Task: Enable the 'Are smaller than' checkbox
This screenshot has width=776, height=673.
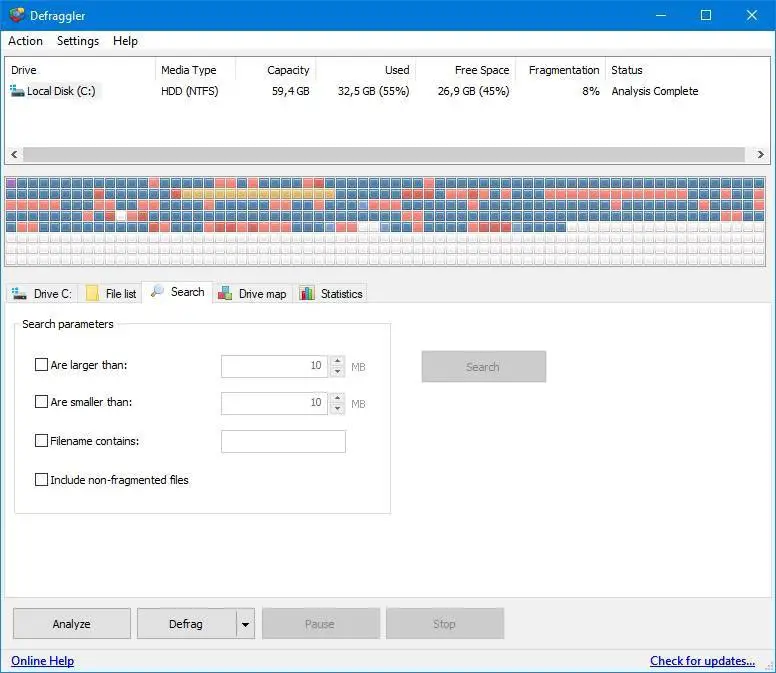Action: click(x=41, y=401)
